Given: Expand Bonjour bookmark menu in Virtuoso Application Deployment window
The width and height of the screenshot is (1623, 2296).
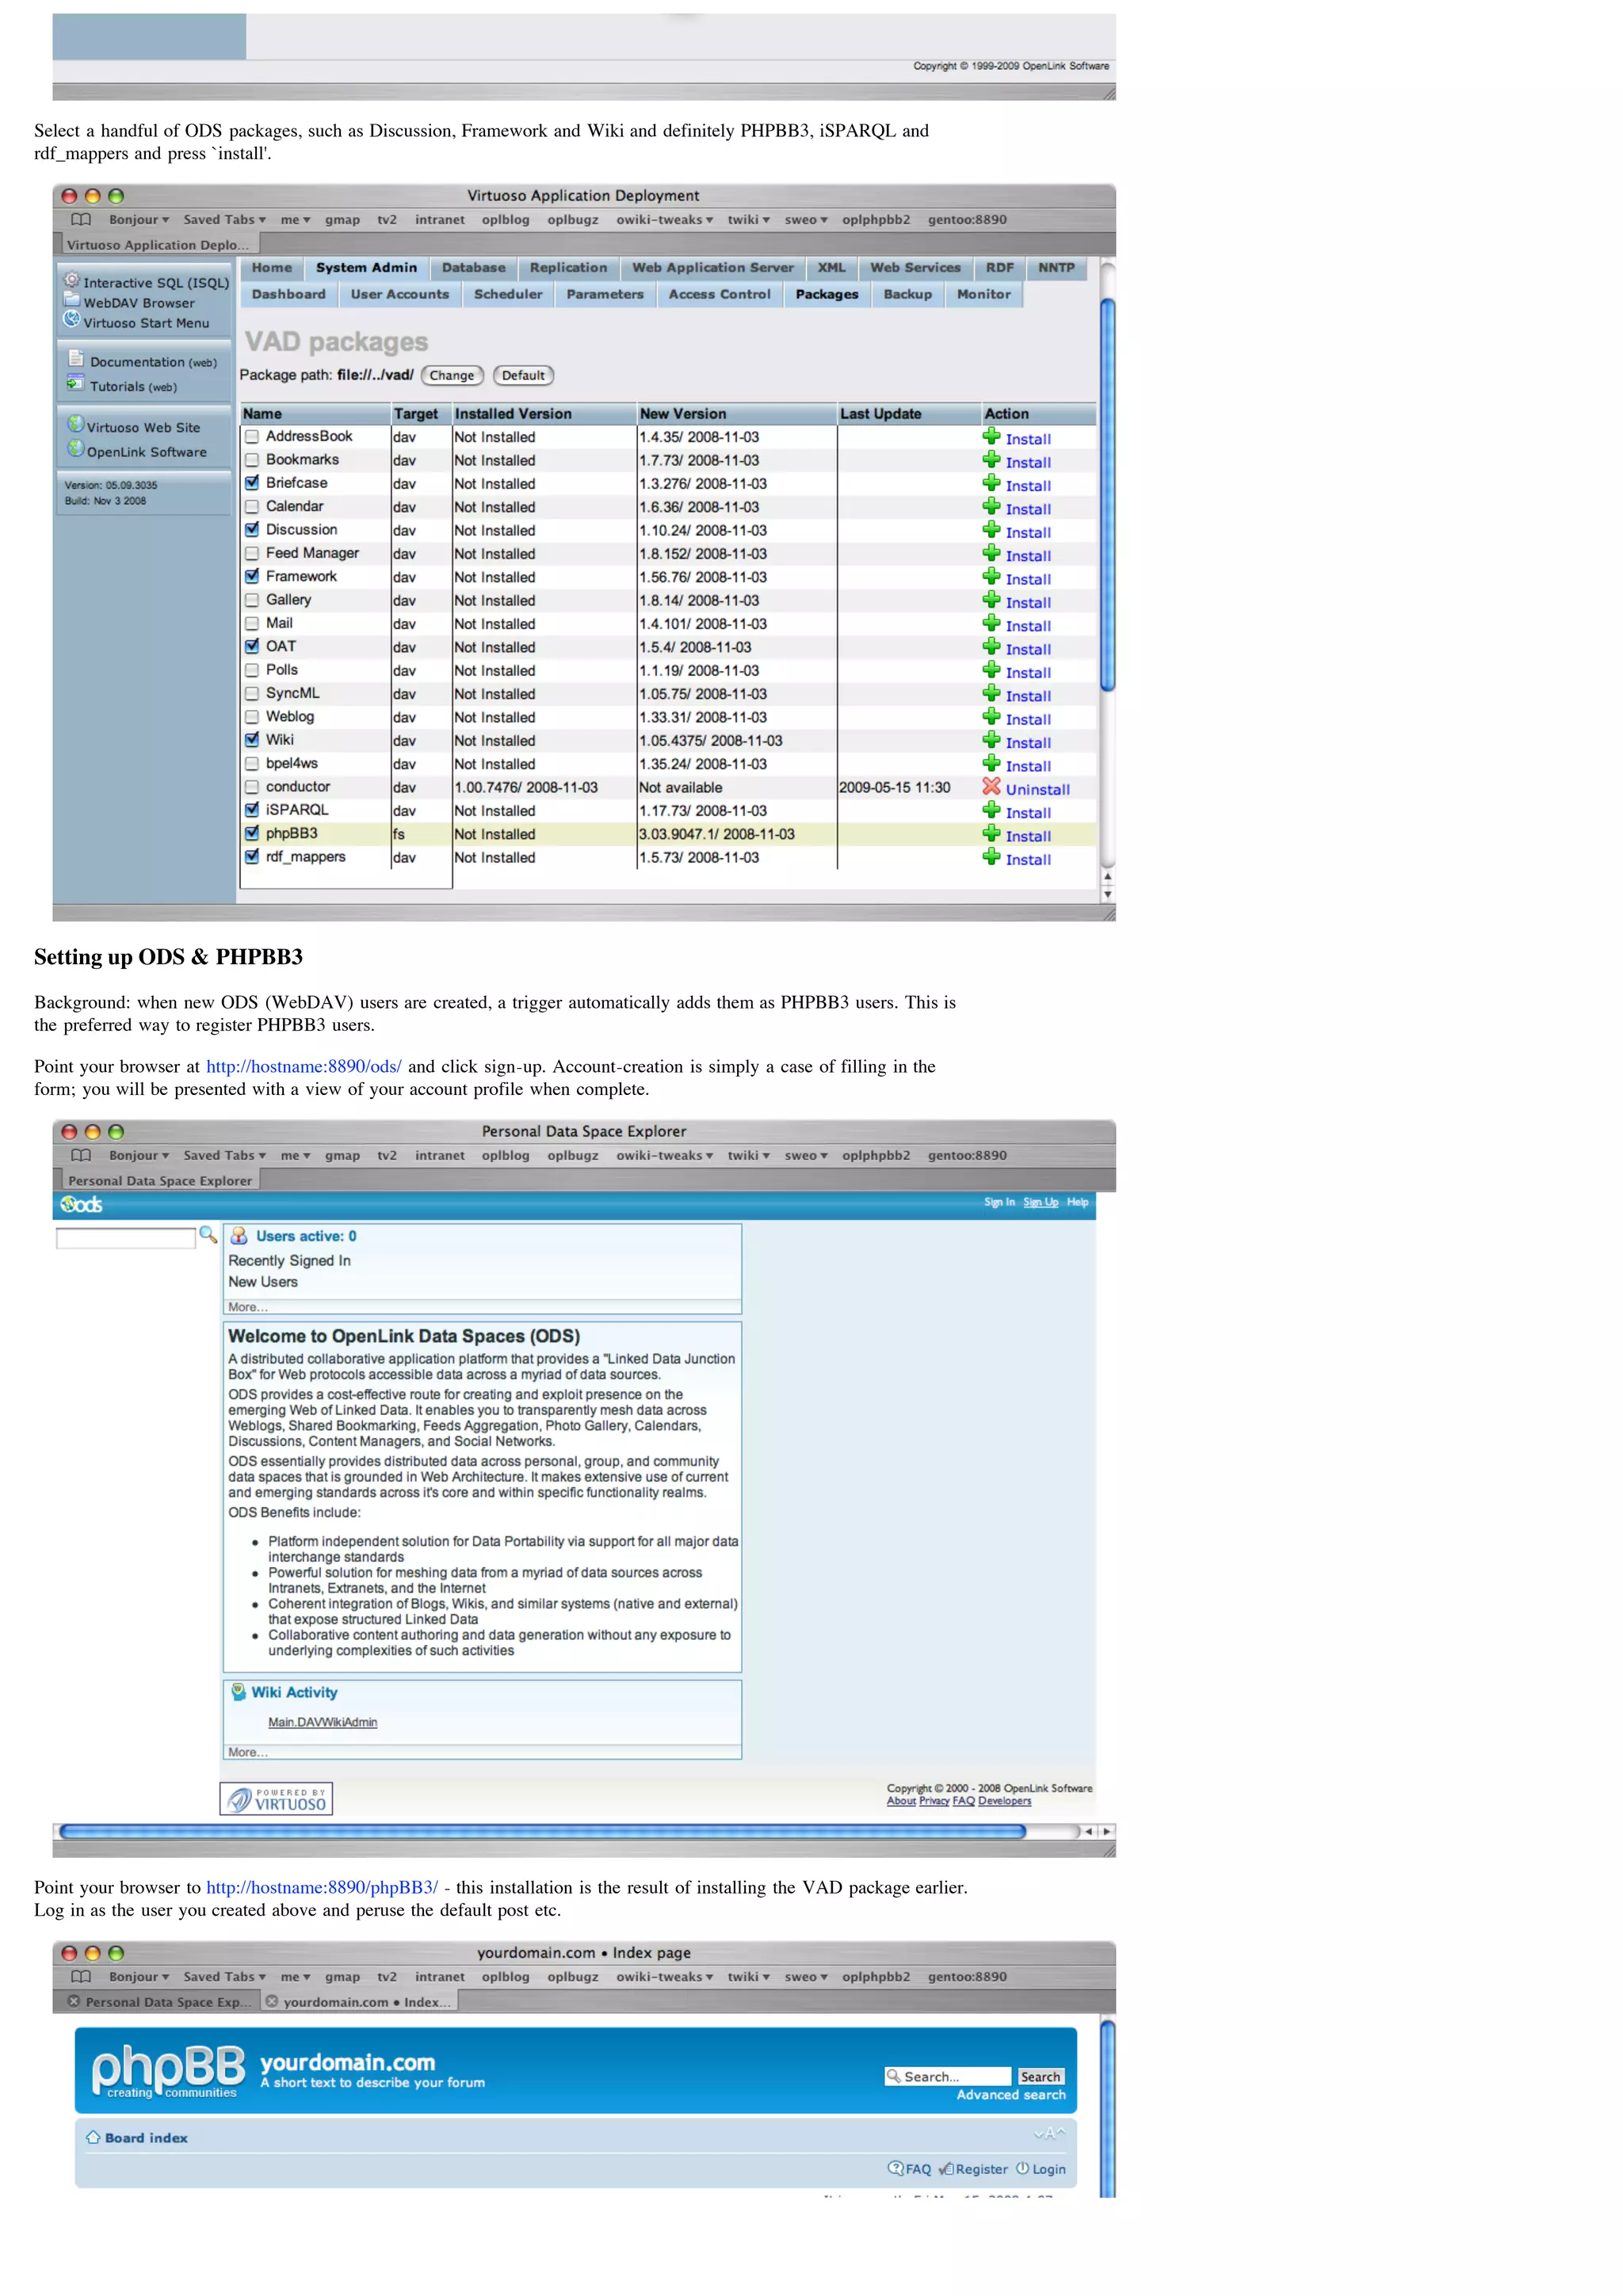Looking at the screenshot, I should [x=139, y=219].
